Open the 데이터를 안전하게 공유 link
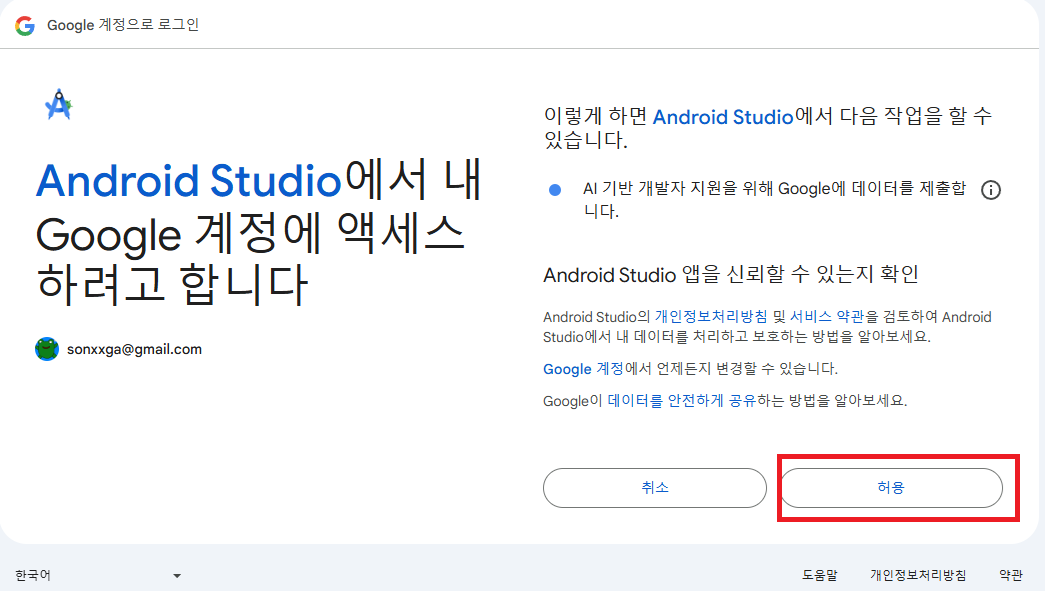The width and height of the screenshot is (1045, 591). 682,400
